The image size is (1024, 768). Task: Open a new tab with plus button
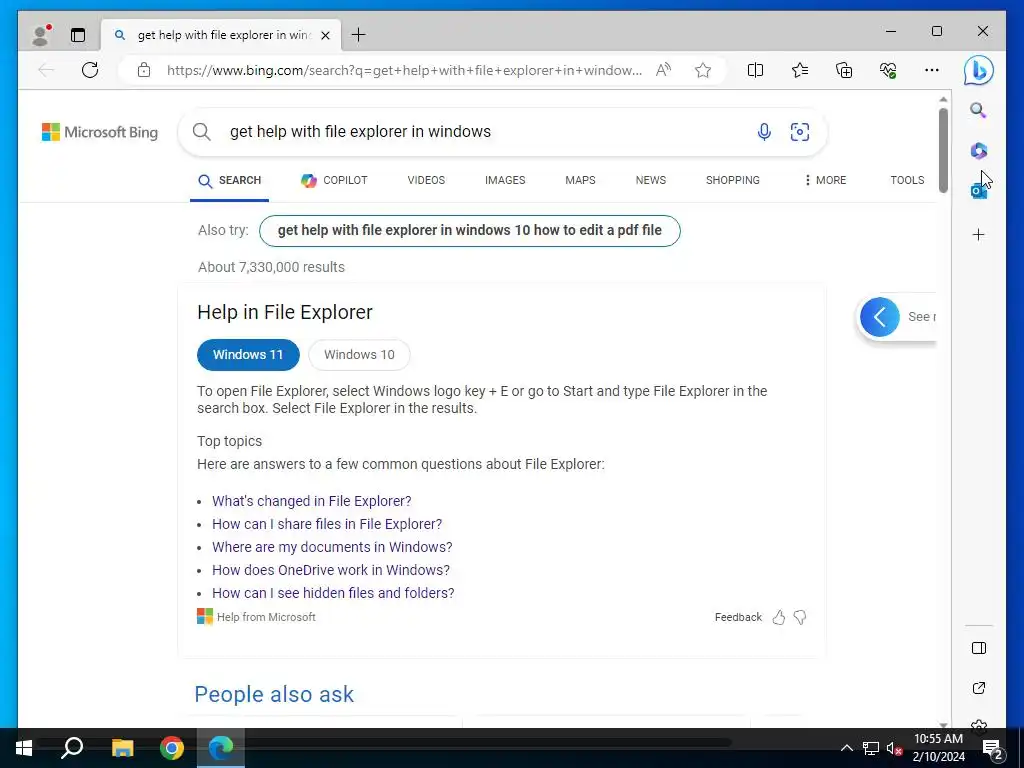pyautogui.click(x=359, y=35)
